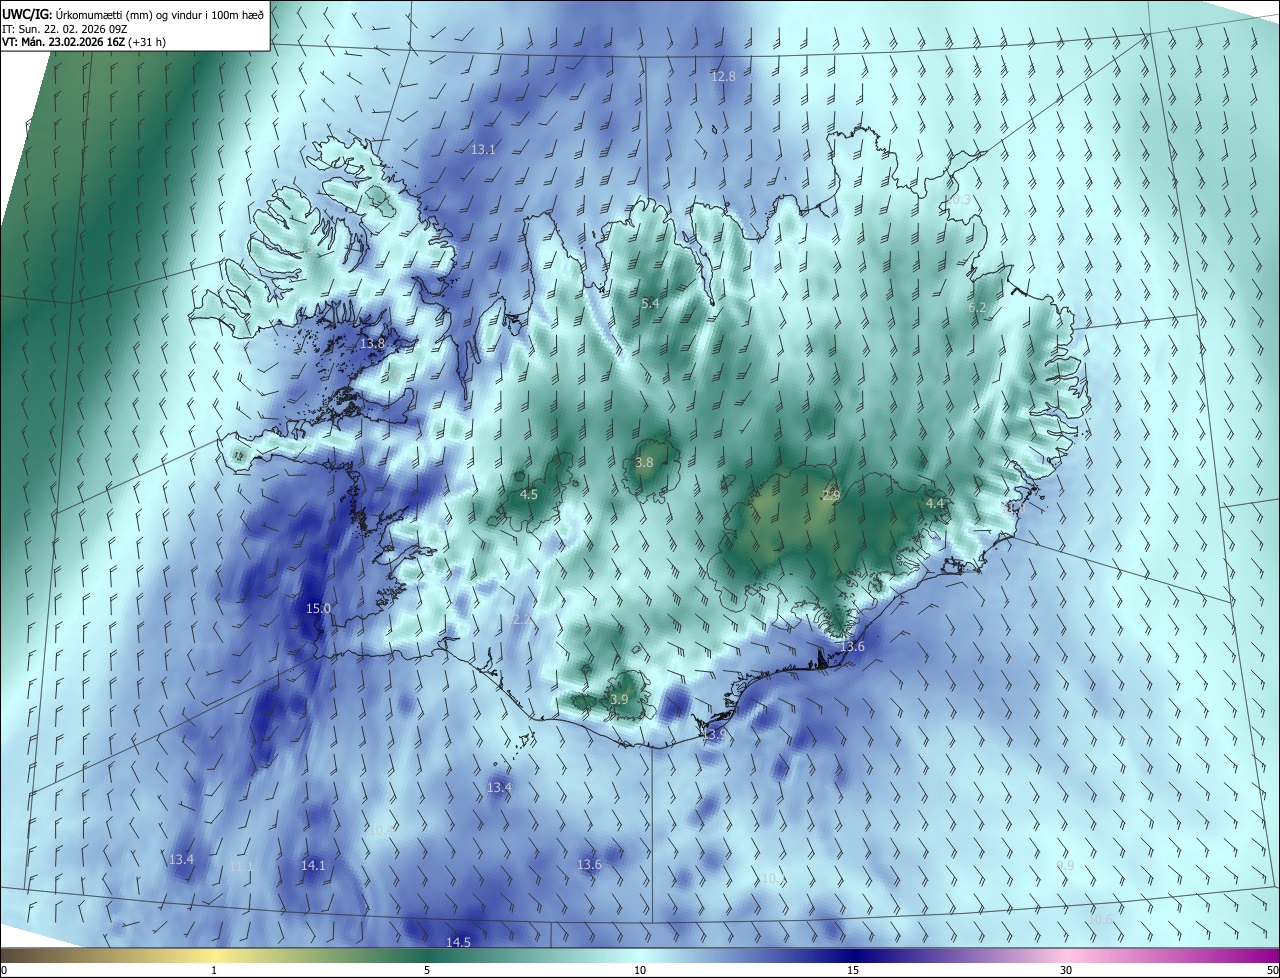Click the 0 tick on colour scale
1280x978 pixels.
3,970
